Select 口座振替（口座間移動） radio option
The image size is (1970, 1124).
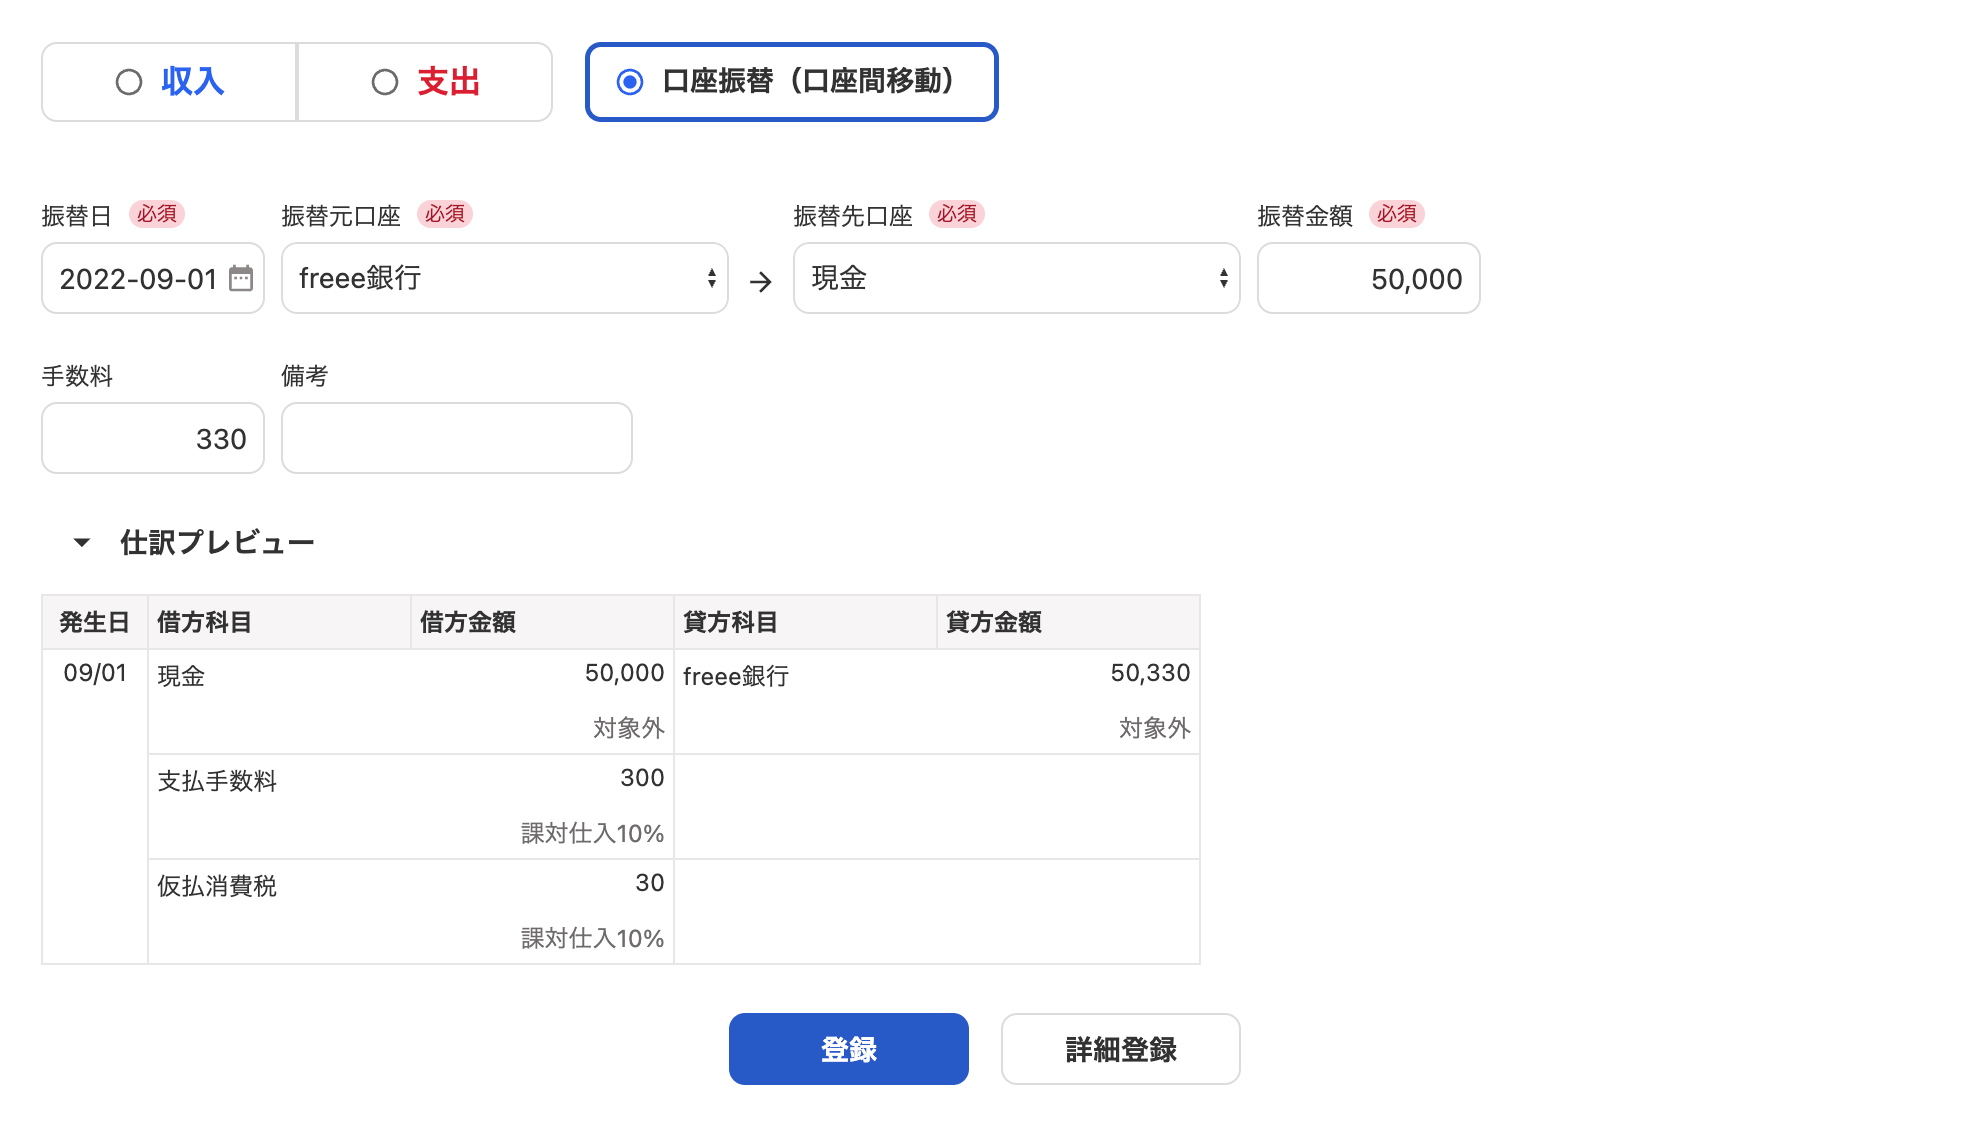click(x=791, y=82)
